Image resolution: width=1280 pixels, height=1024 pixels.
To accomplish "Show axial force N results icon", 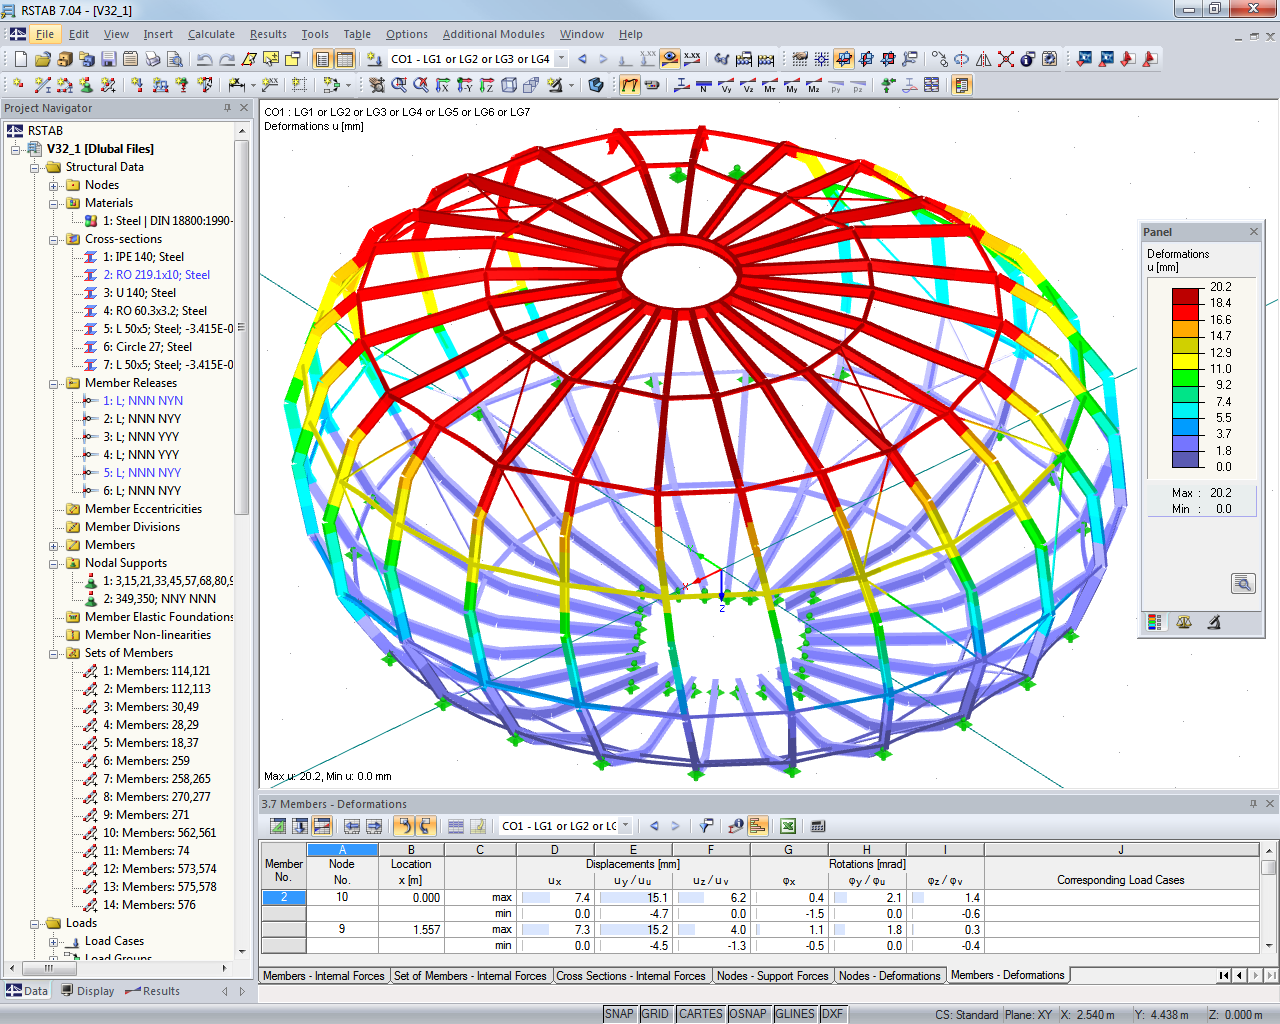I will click(704, 85).
